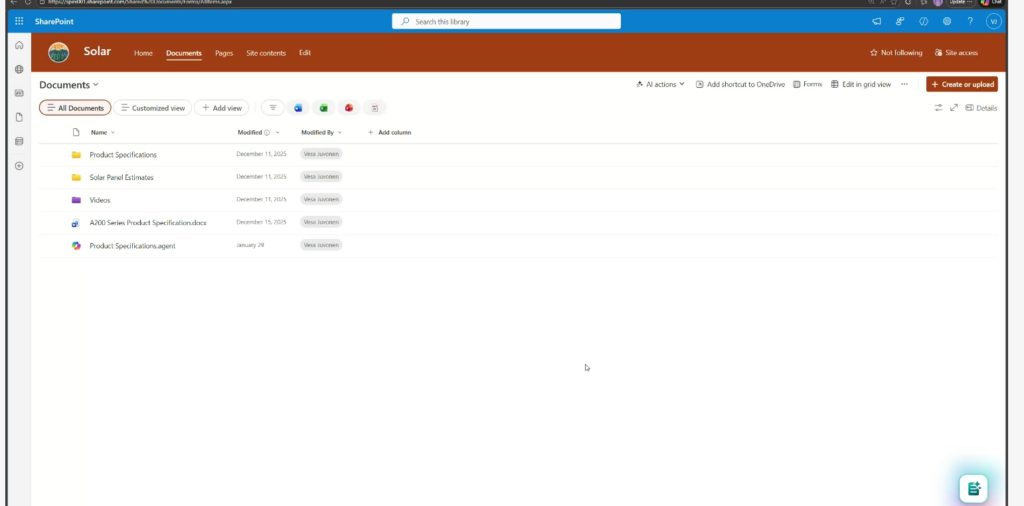Click the Settings gear in SharePoint header

(x=947, y=21)
